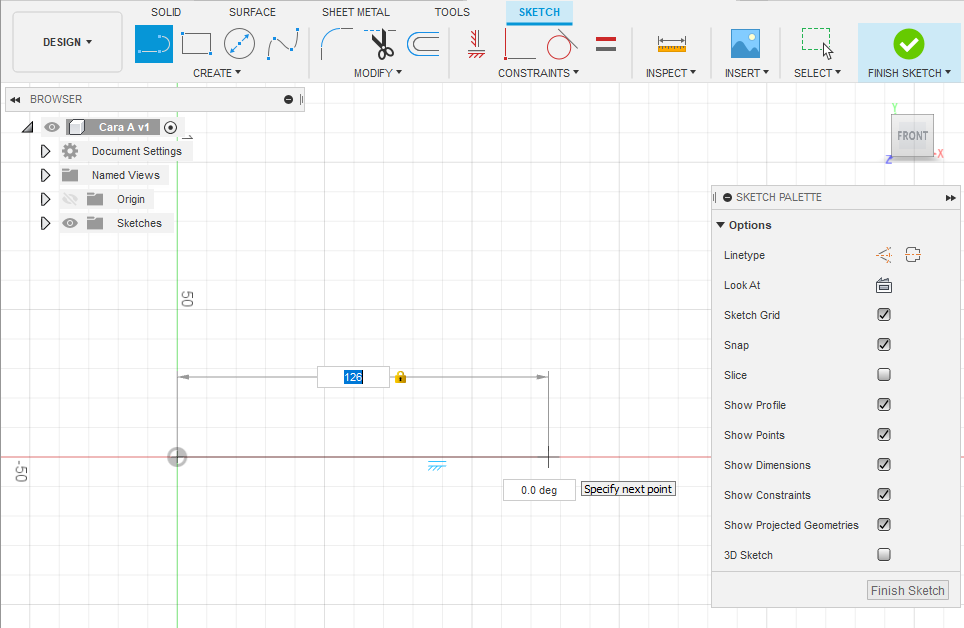Viewport: 964px width, 628px height.
Task: Open the CREATE dropdown menu
Action: (217, 73)
